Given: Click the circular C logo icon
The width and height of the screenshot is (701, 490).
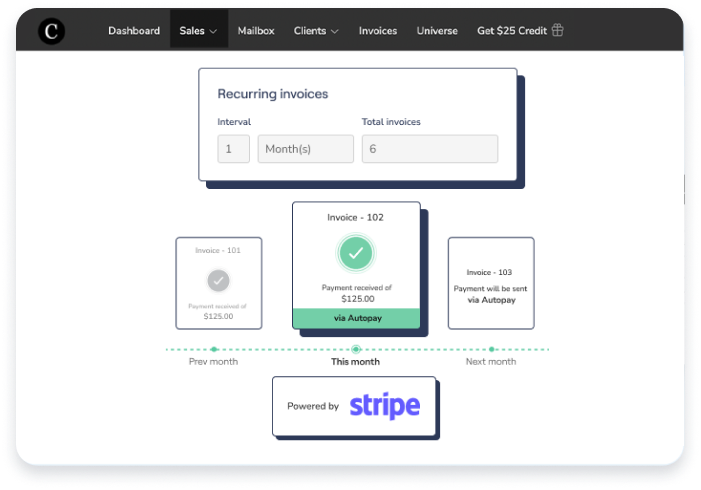Looking at the screenshot, I should 52,32.
